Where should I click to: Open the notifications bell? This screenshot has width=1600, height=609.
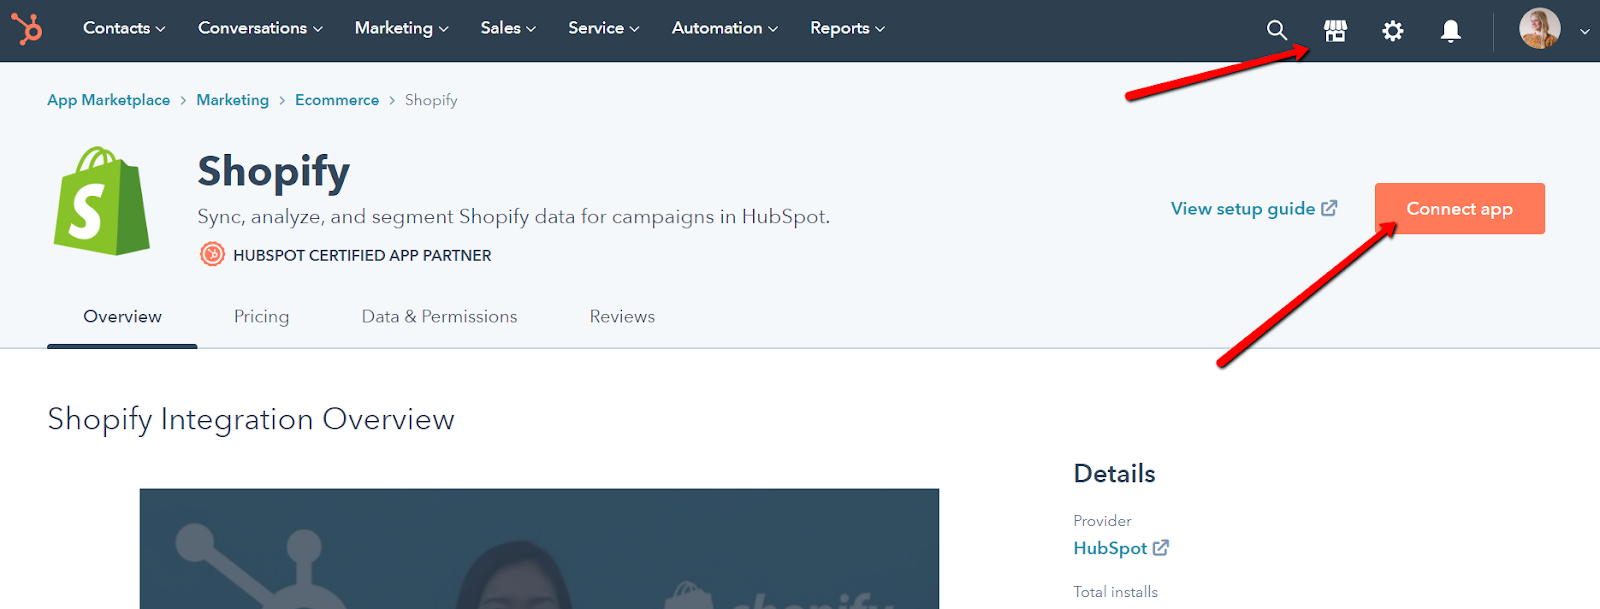(x=1450, y=31)
